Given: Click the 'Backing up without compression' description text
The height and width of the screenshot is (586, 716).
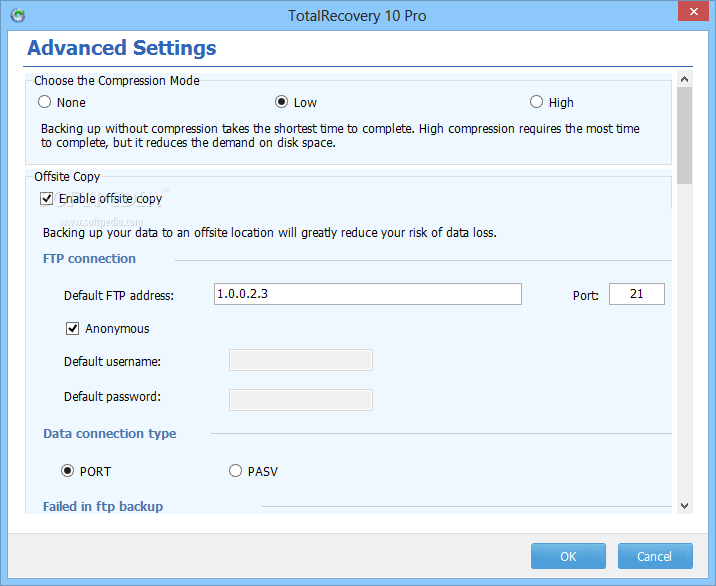Looking at the screenshot, I should coord(340,136).
